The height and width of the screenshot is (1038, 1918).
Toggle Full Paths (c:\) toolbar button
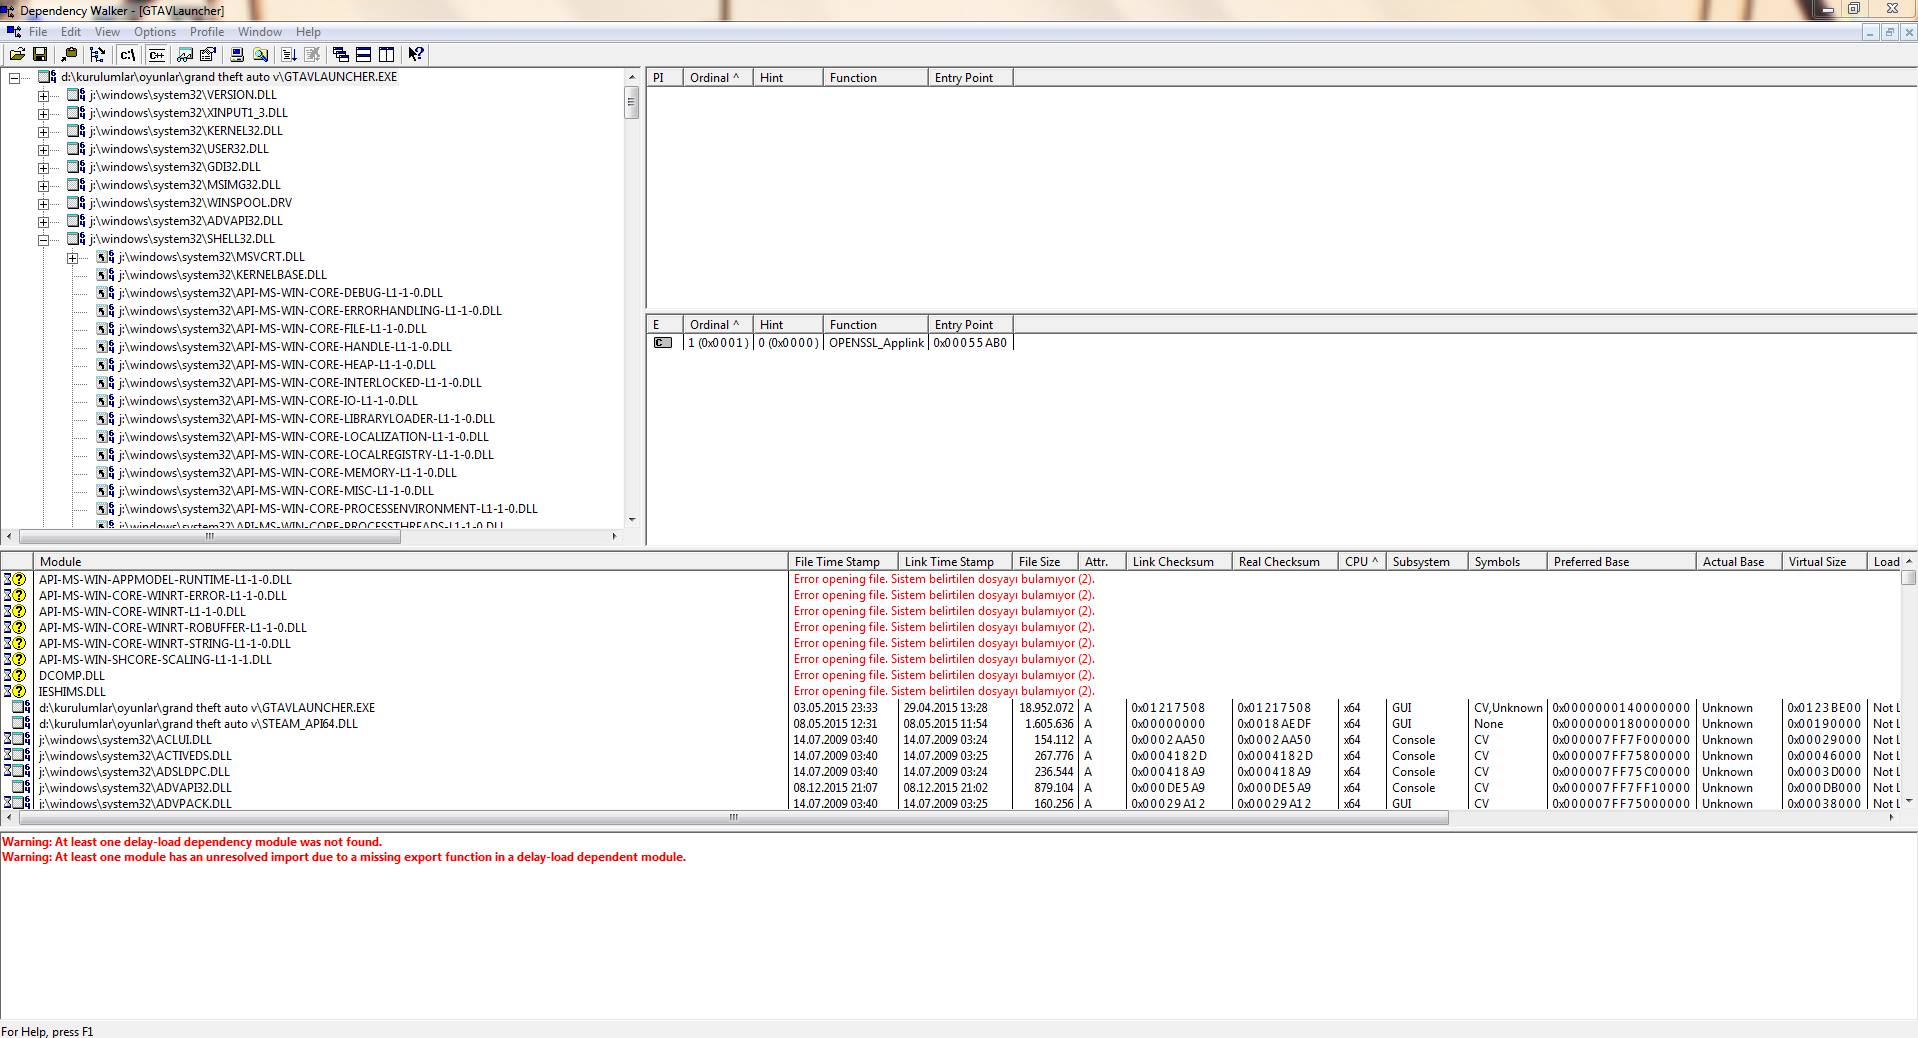128,55
